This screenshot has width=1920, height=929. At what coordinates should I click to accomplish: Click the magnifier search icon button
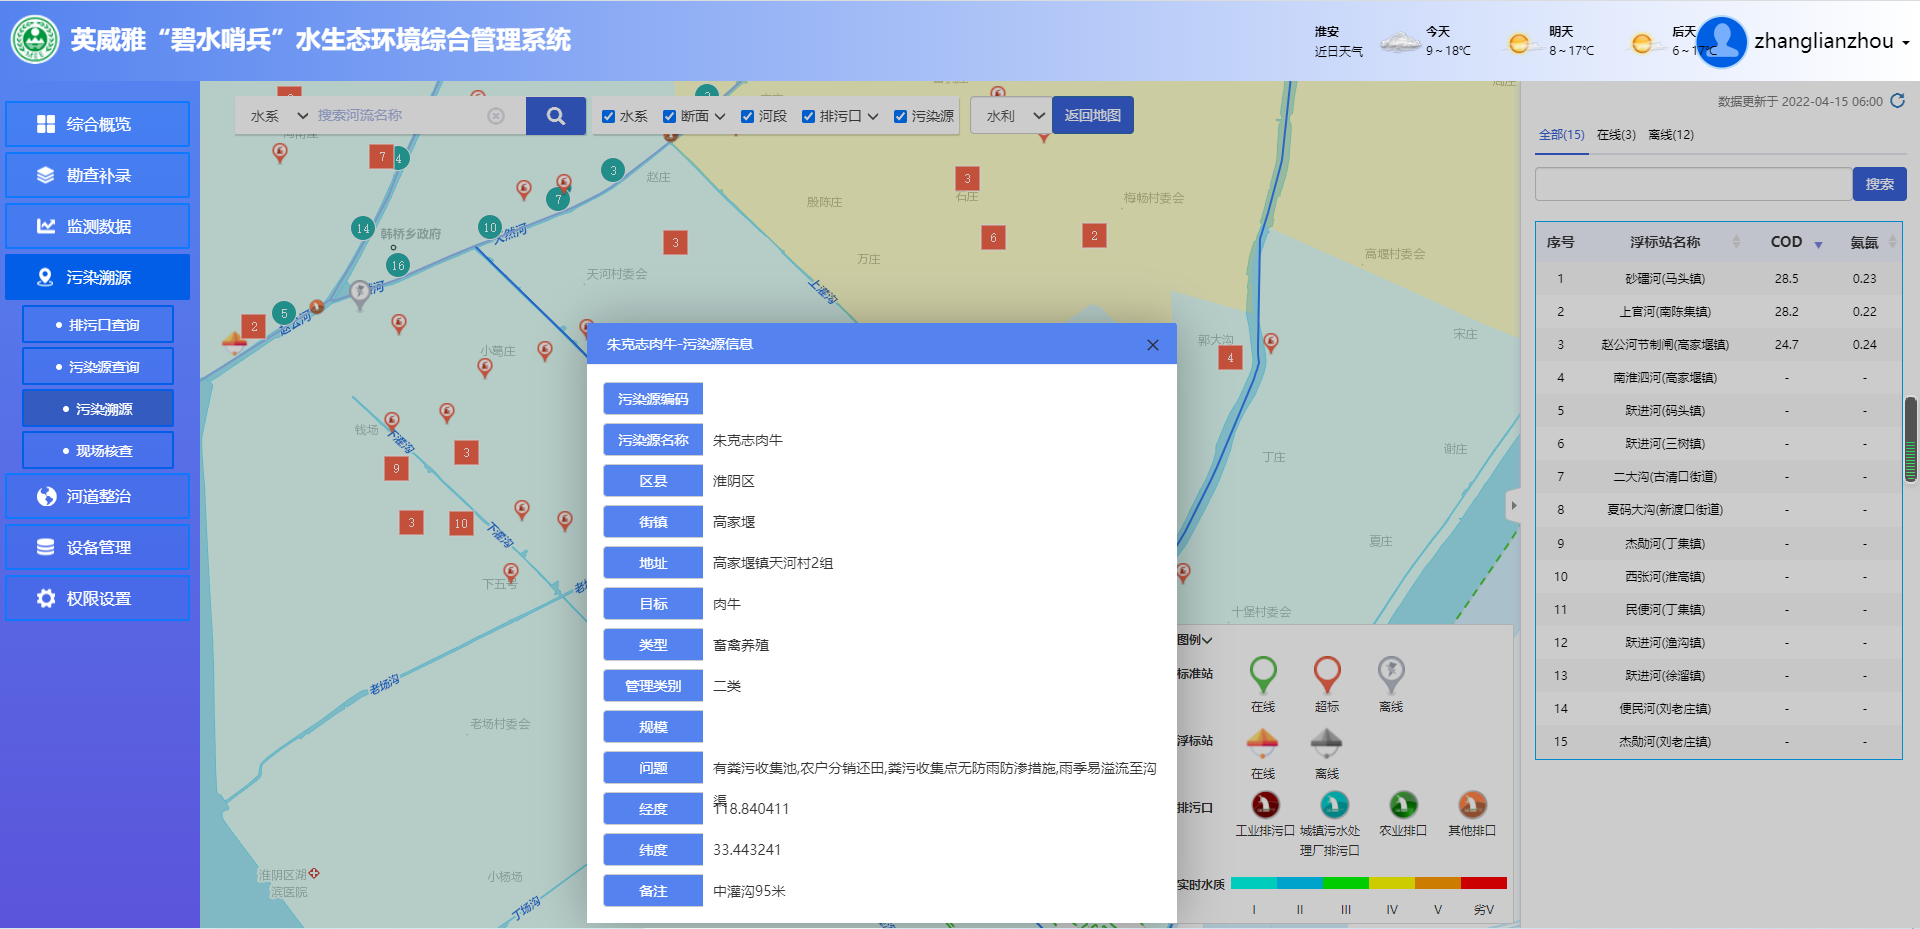[x=555, y=116]
